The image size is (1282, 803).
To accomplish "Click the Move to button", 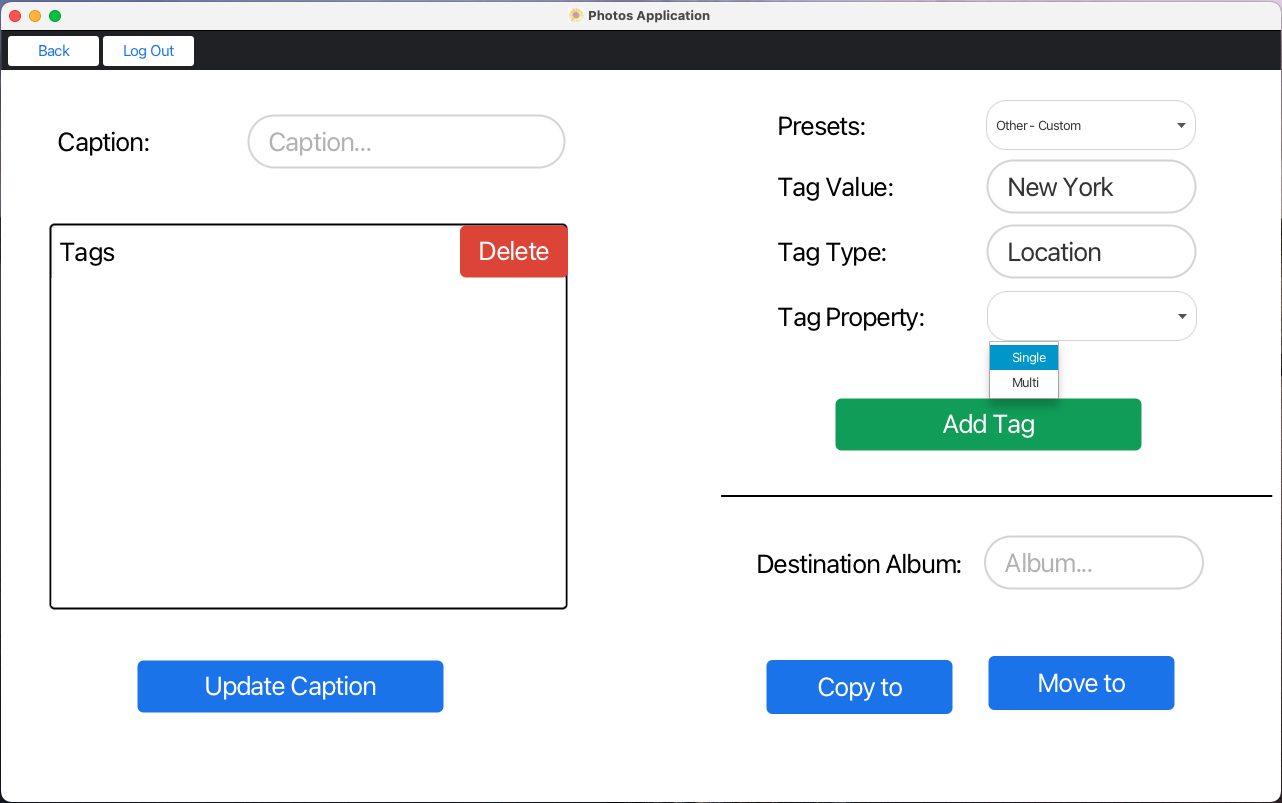I will (1081, 683).
